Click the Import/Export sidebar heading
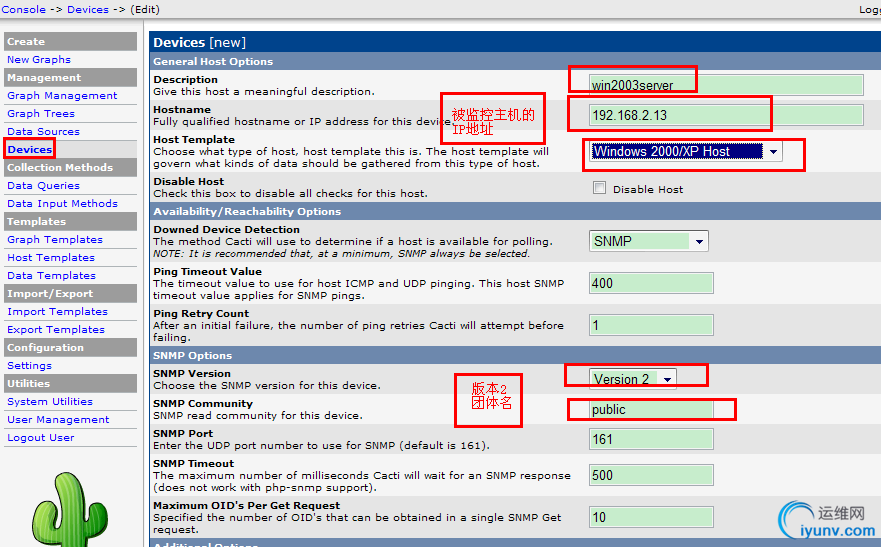The height and width of the screenshot is (547, 881). [x=70, y=293]
